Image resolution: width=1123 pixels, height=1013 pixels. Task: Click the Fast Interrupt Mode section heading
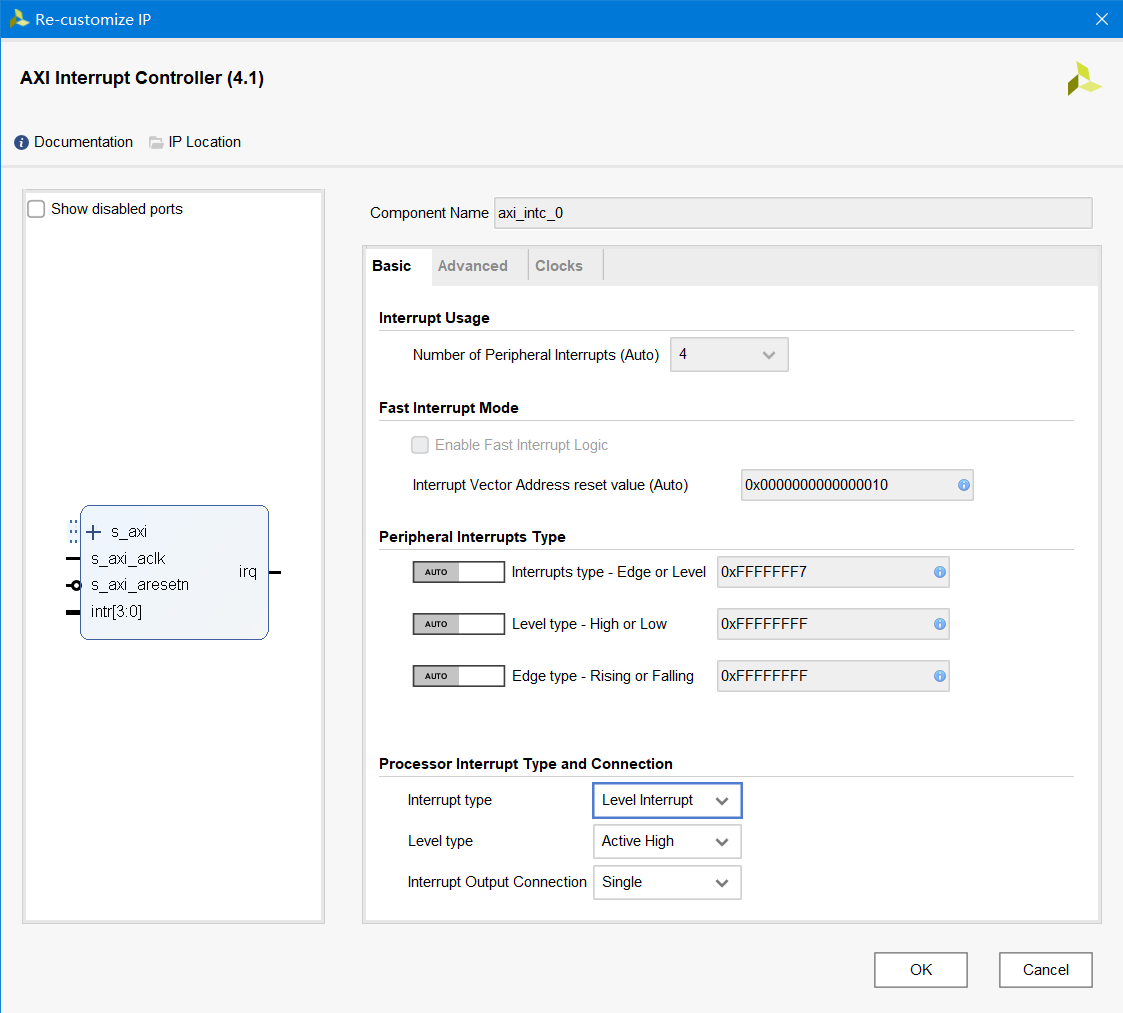tap(448, 408)
